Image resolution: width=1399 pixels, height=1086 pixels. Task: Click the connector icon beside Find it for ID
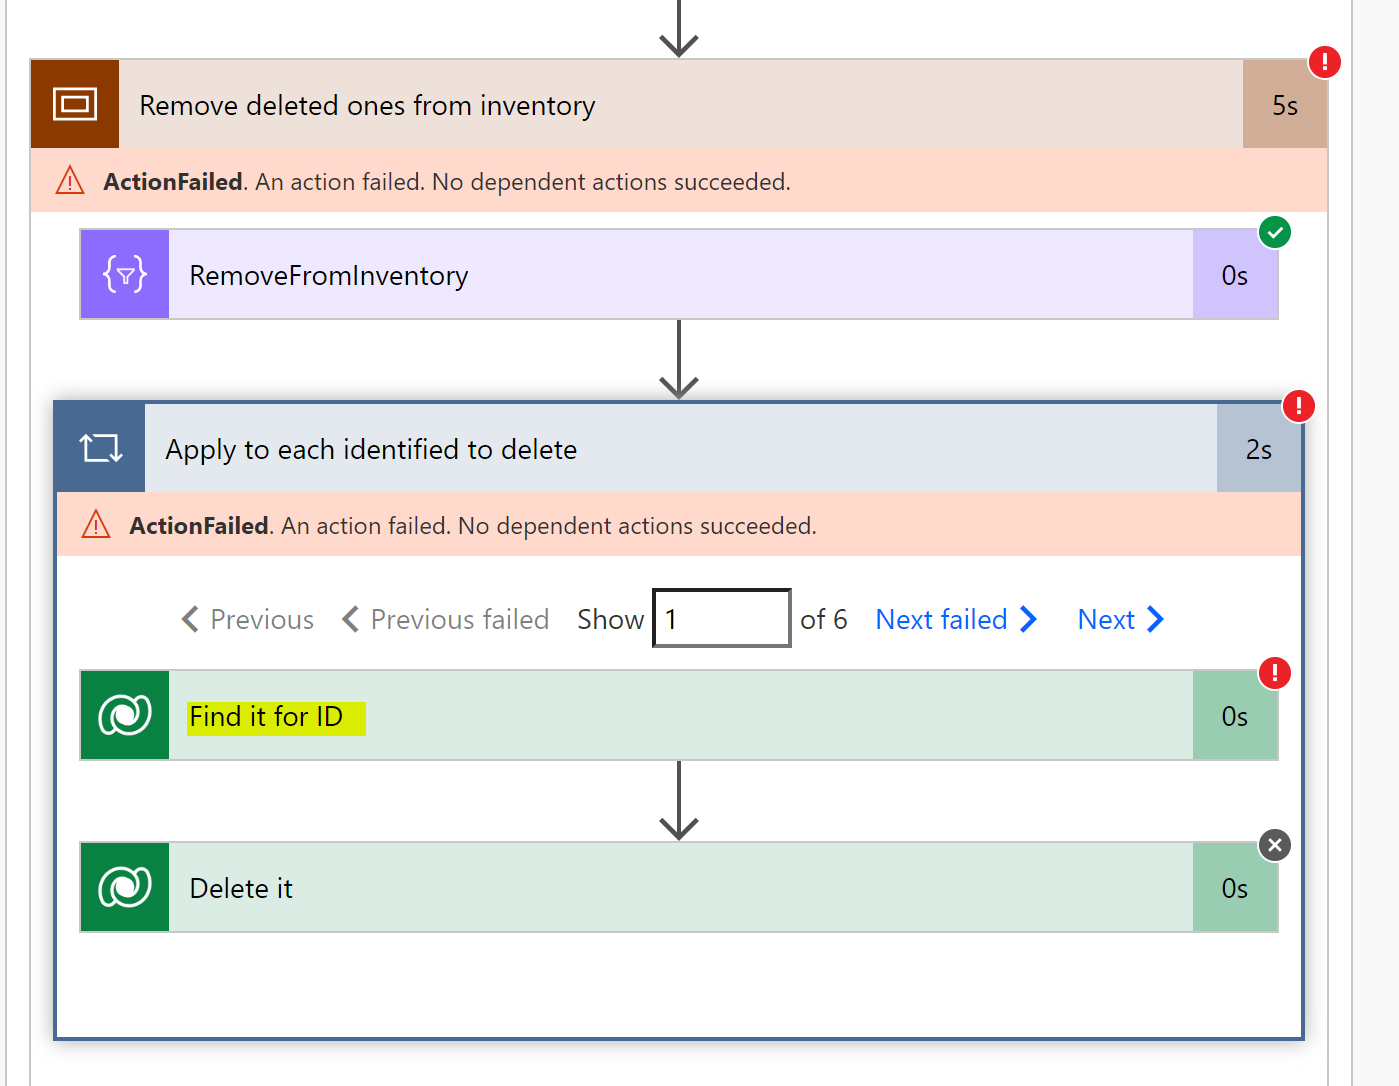point(124,715)
